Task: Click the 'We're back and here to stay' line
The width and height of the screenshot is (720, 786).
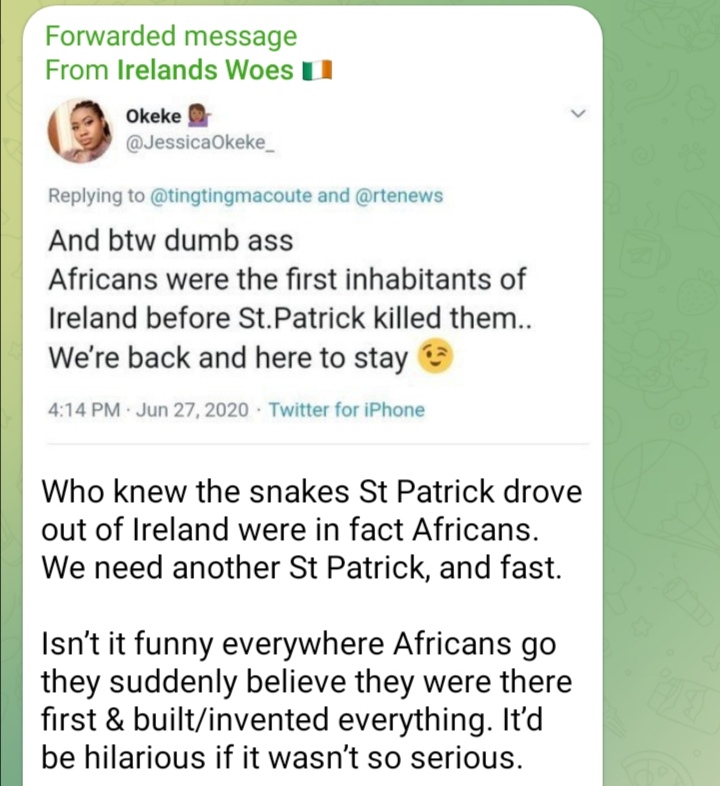Action: 228,359
